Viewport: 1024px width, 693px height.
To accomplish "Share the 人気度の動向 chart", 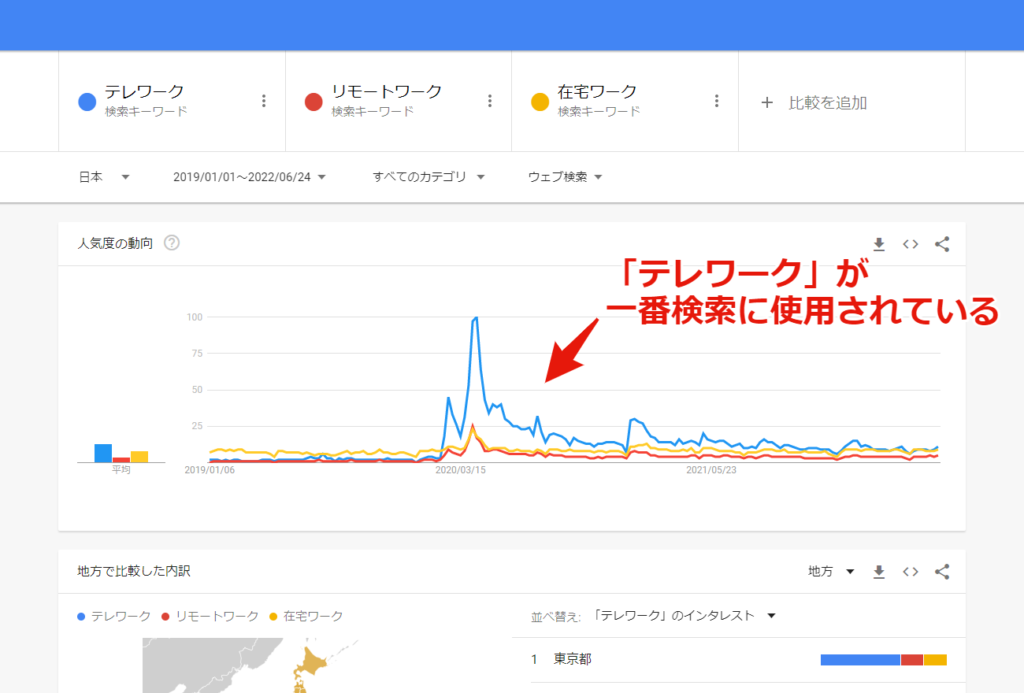I will (942, 243).
